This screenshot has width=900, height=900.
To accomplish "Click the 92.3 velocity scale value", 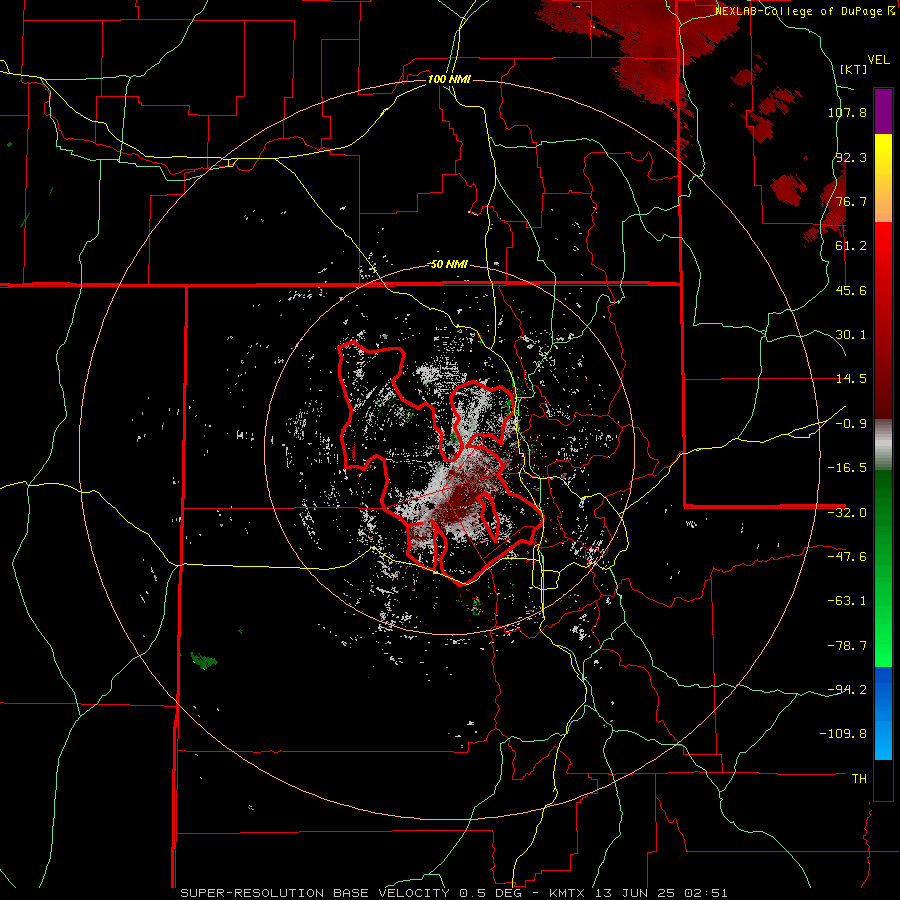I will pyautogui.click(x=851, y=157).
